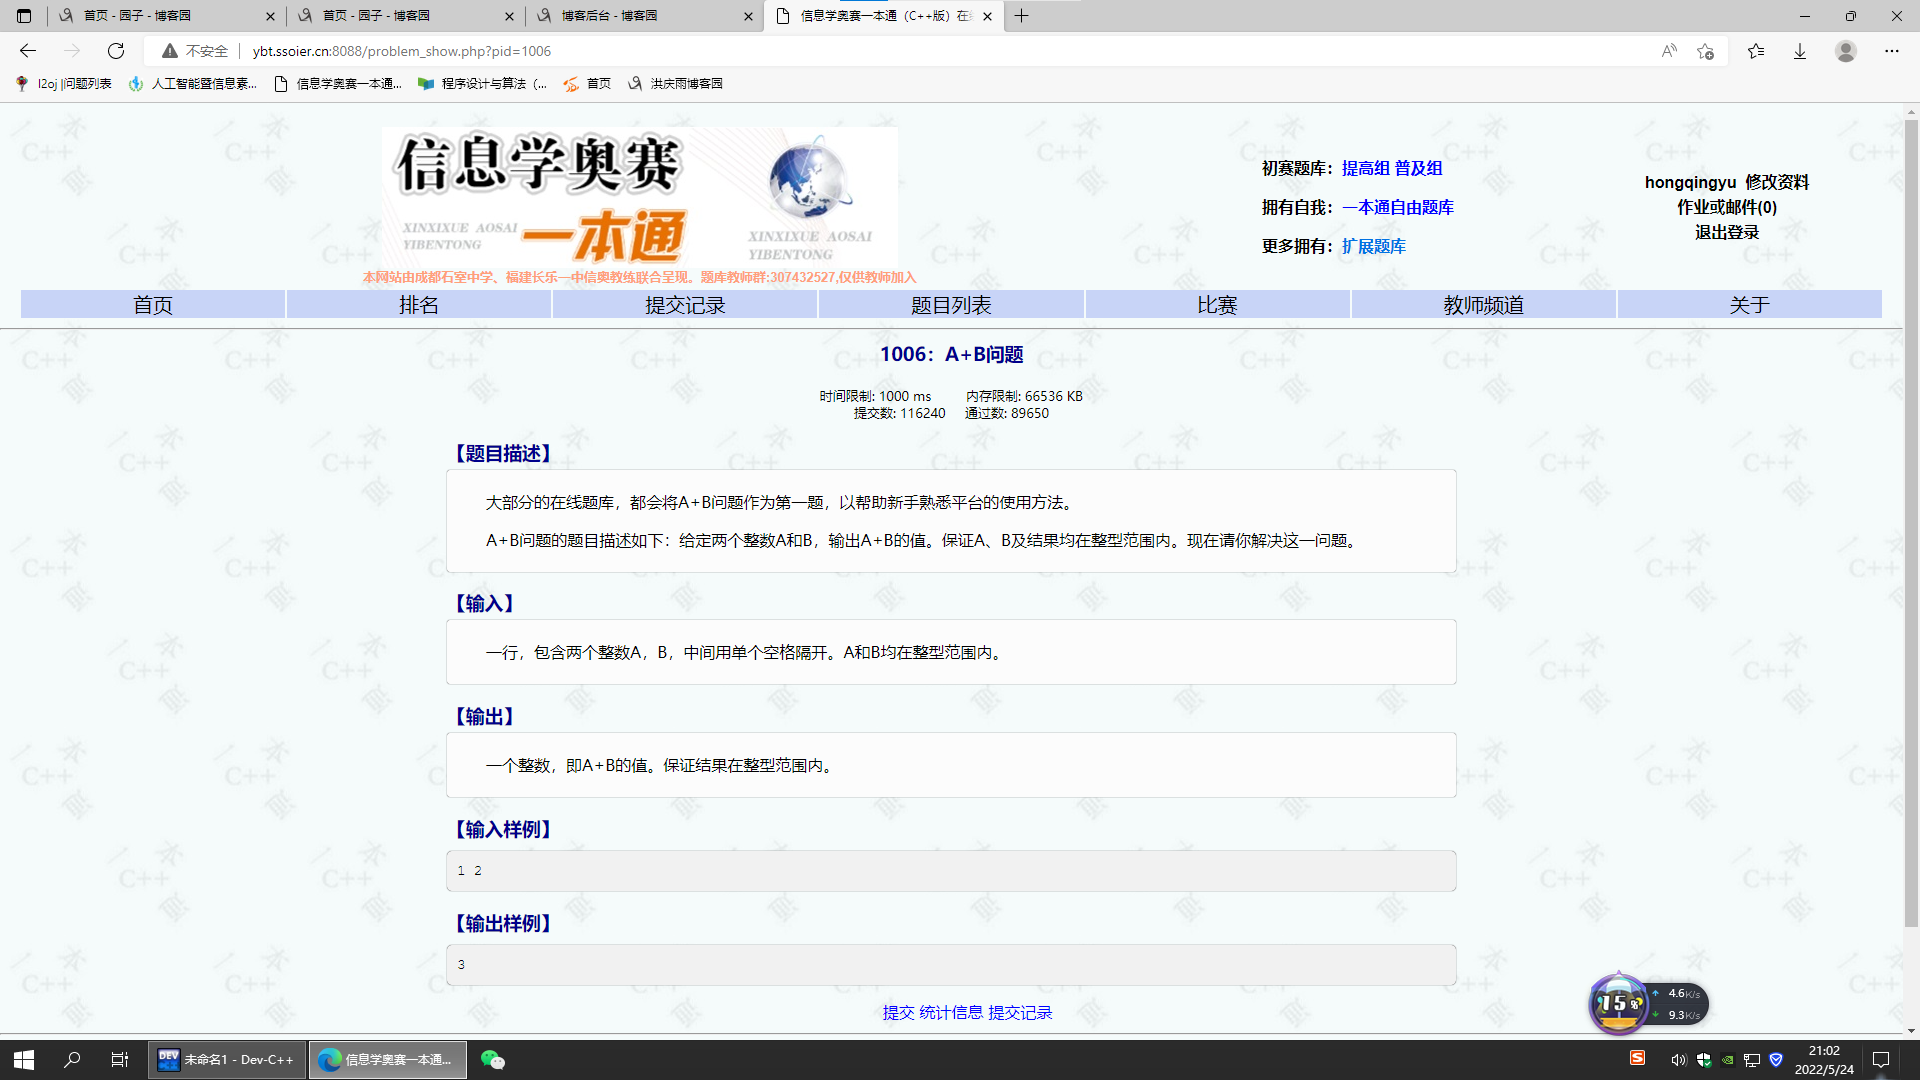Open WeChat from the taskbar
This screenshot has width=1920, height=1080.
(x=493, y=1060)
